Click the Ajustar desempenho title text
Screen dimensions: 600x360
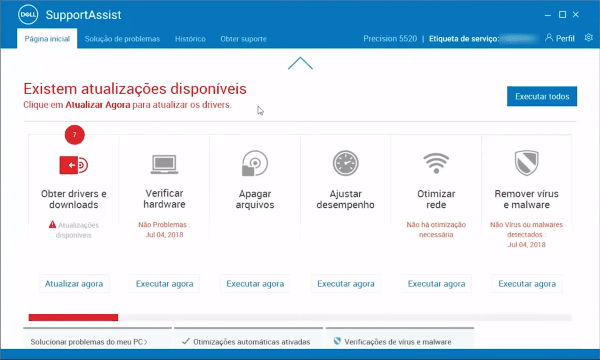(x=346, y=199)
